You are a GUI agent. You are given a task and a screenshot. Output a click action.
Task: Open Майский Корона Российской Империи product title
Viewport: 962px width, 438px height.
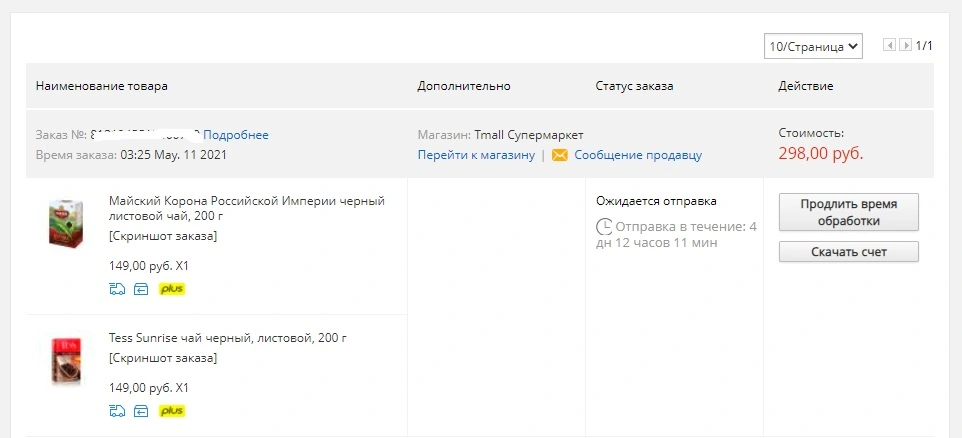(247, 209)
